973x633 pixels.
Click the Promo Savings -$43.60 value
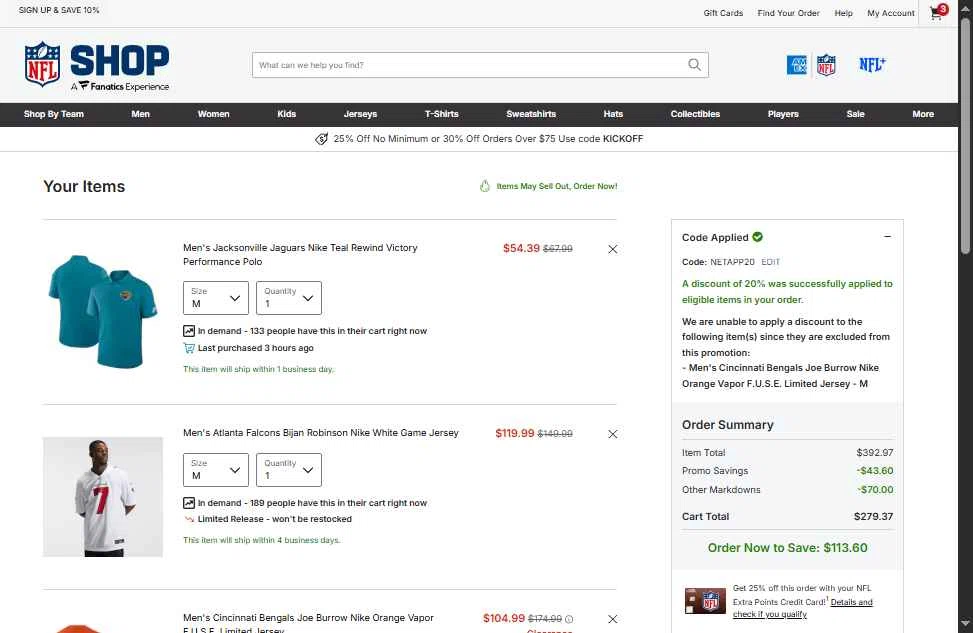[x=875, y=470]
